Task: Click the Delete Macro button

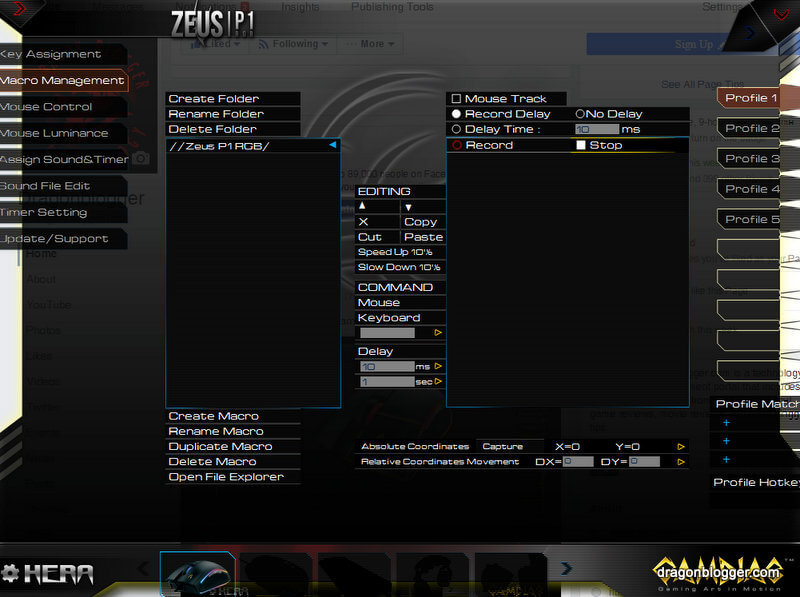Action: click(233, 462)
